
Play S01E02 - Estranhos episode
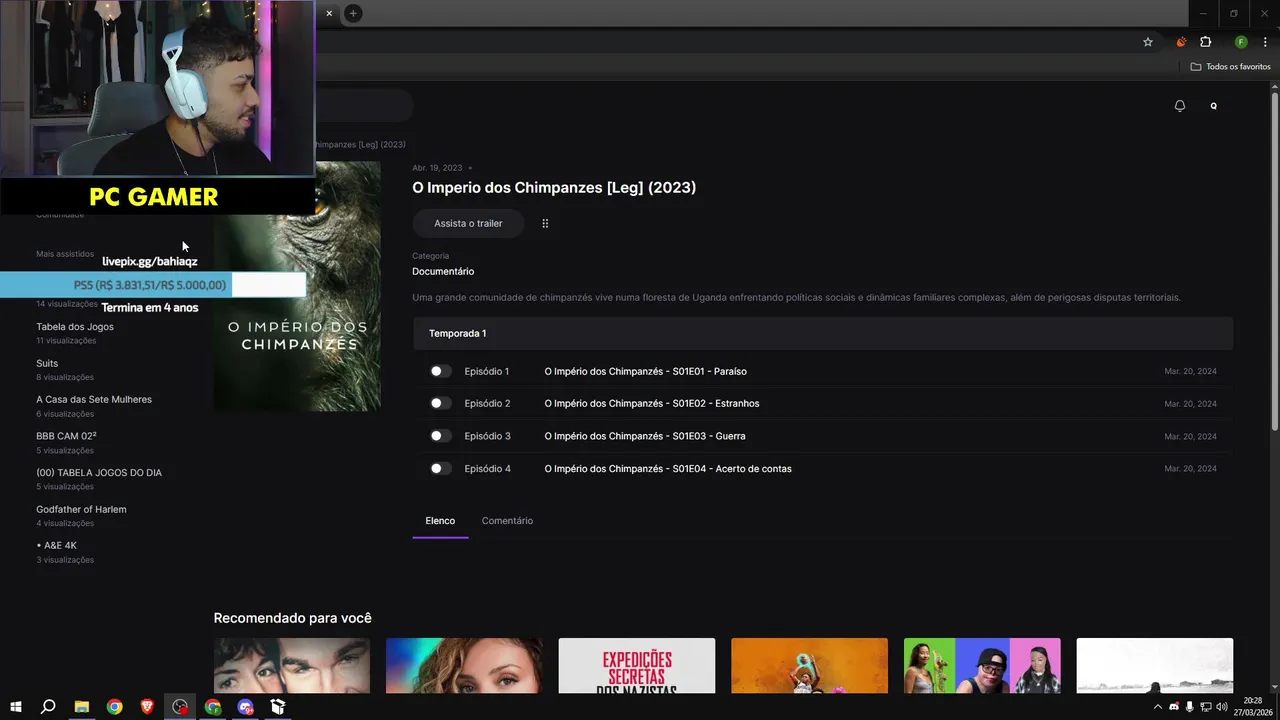point(652,403)
